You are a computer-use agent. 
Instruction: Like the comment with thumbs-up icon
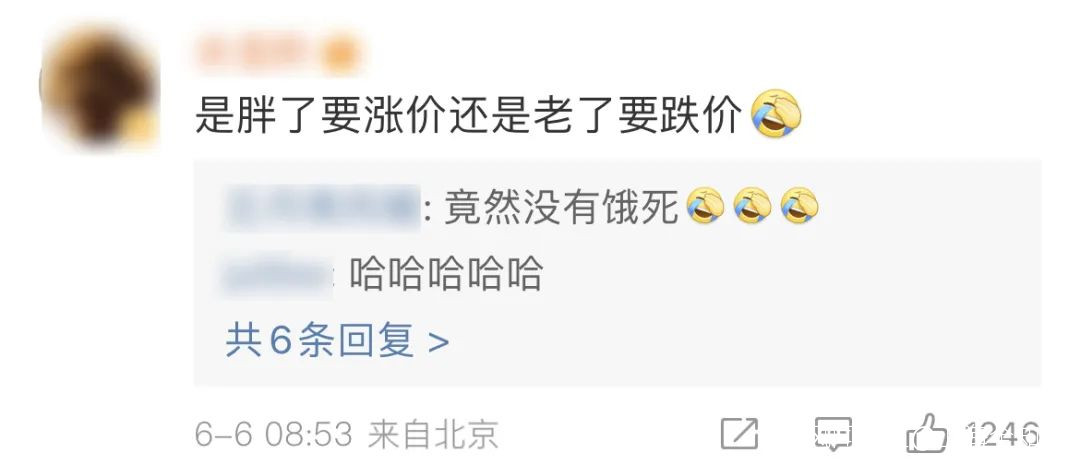point(926,433)
